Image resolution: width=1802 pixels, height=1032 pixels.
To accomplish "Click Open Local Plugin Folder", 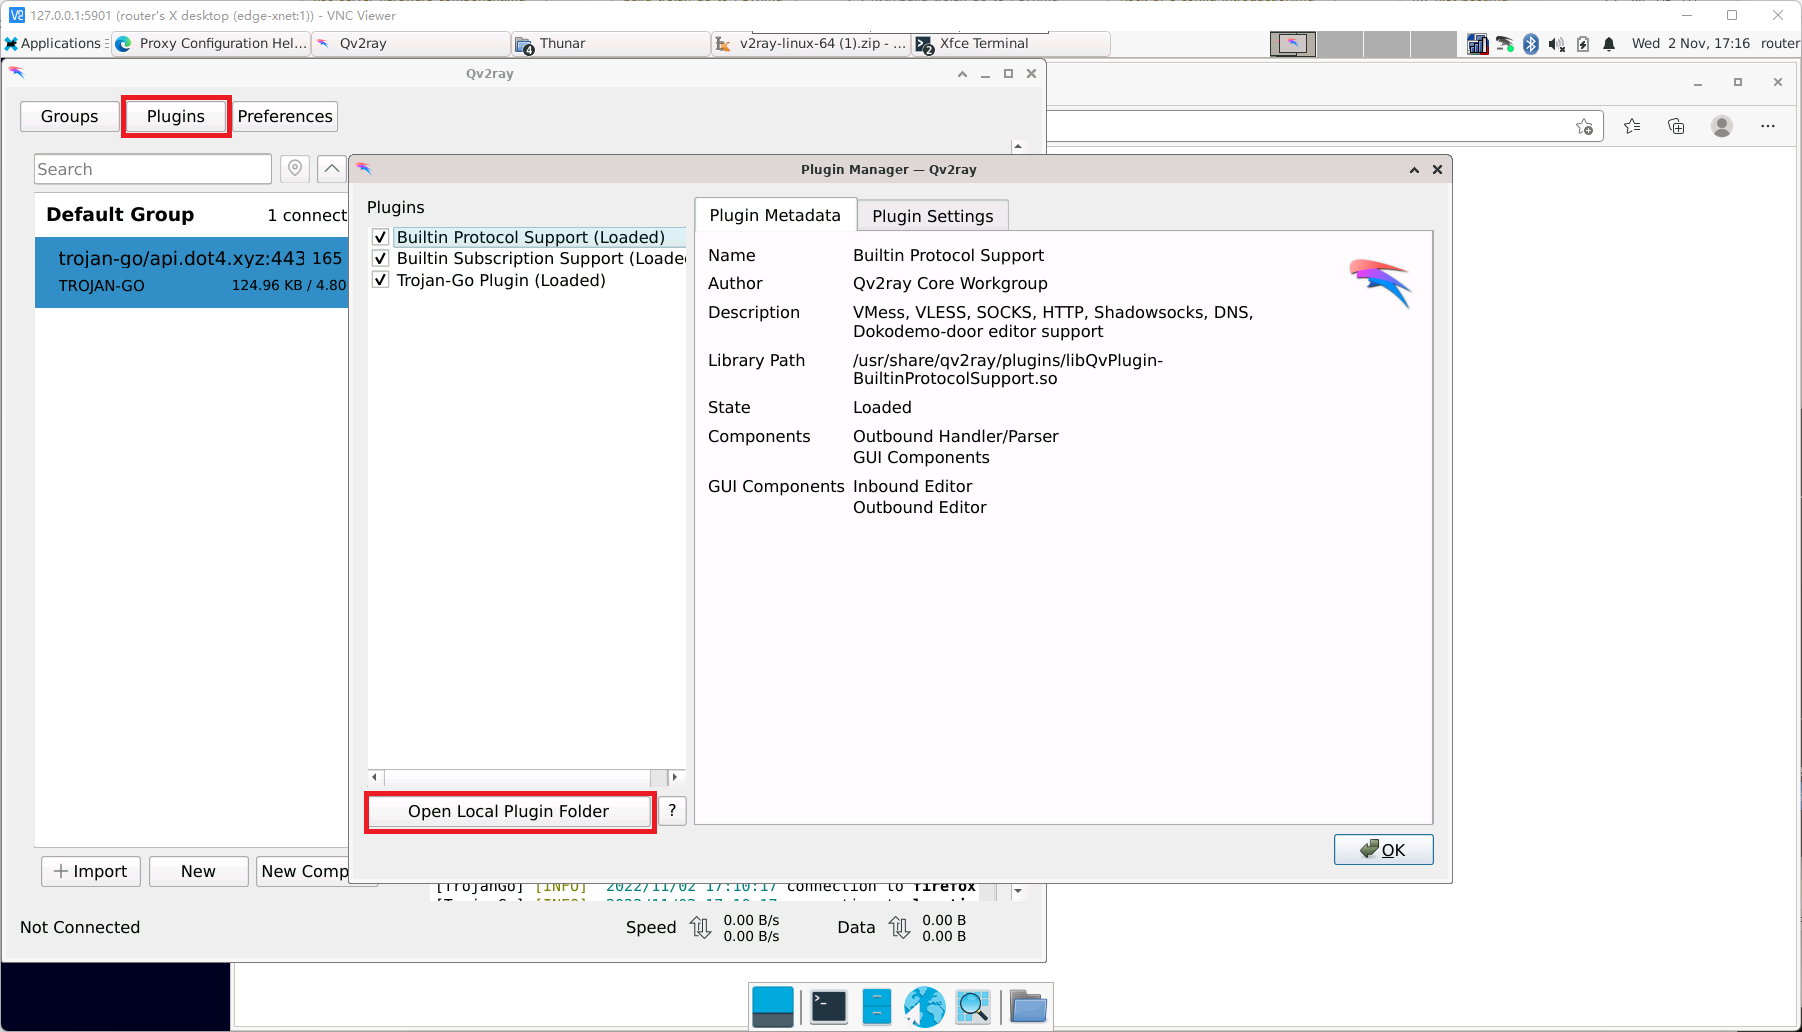I will (x=509, y=811).
